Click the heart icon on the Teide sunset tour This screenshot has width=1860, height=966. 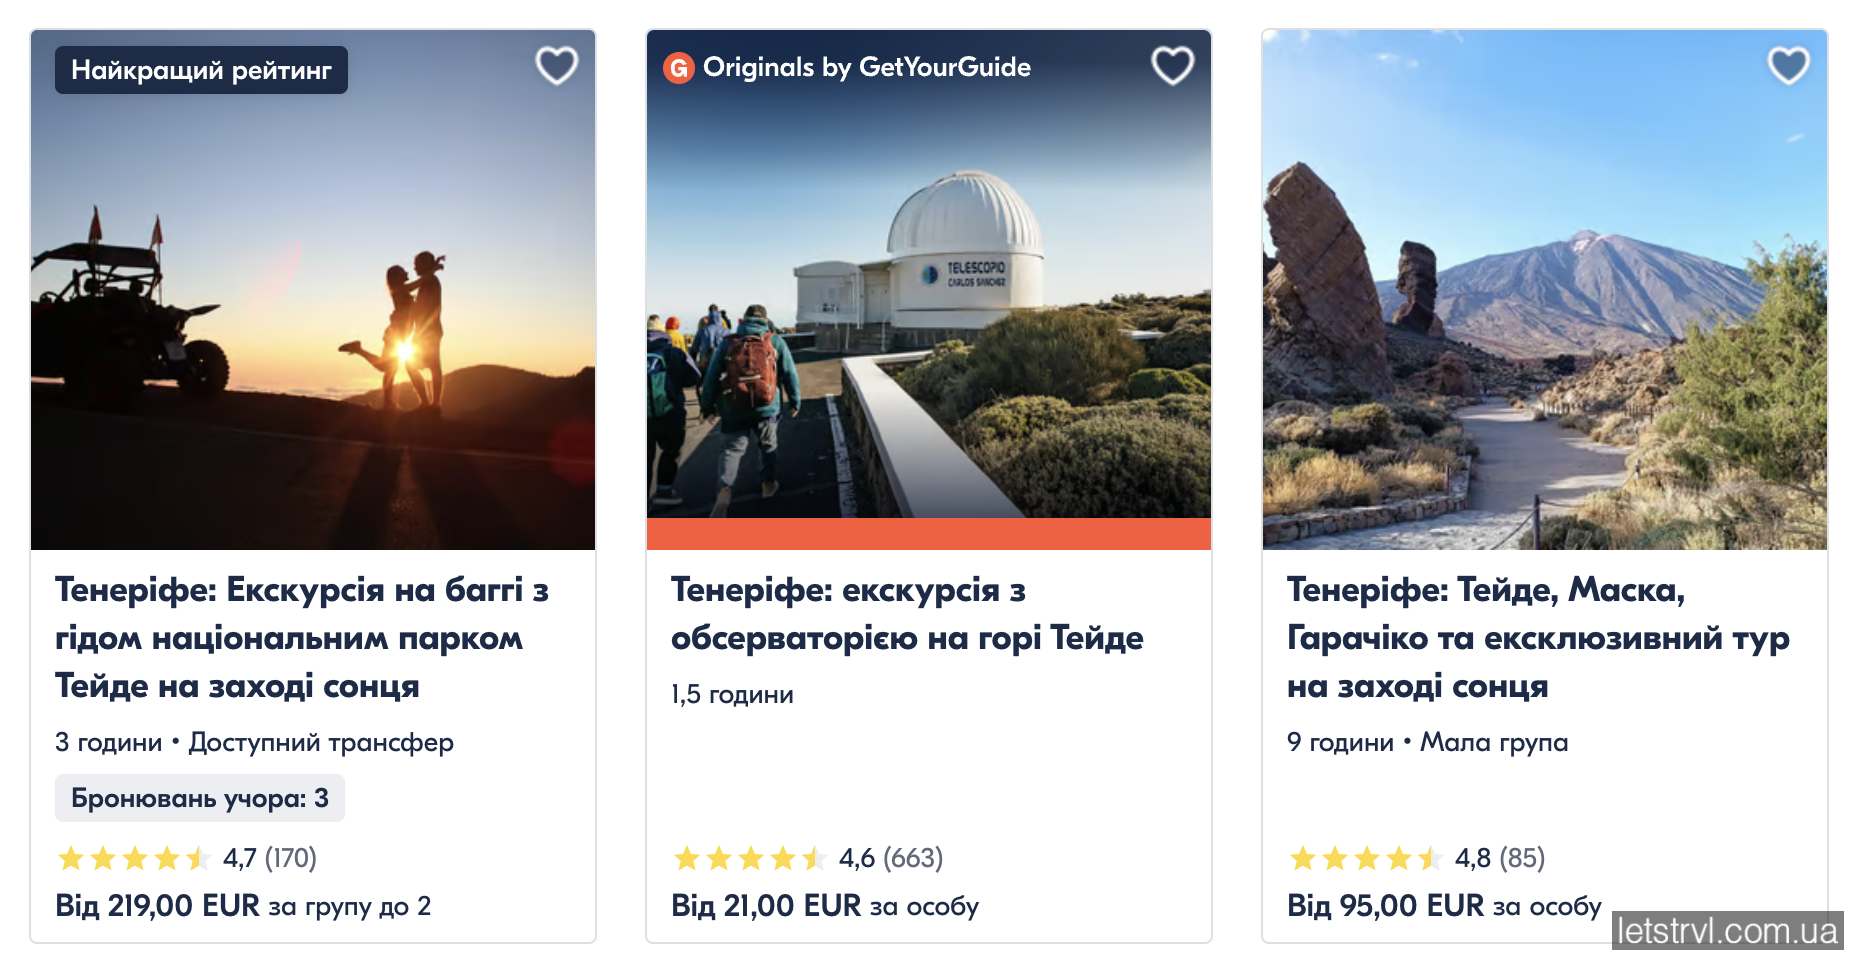click(x=1789, y=66)
